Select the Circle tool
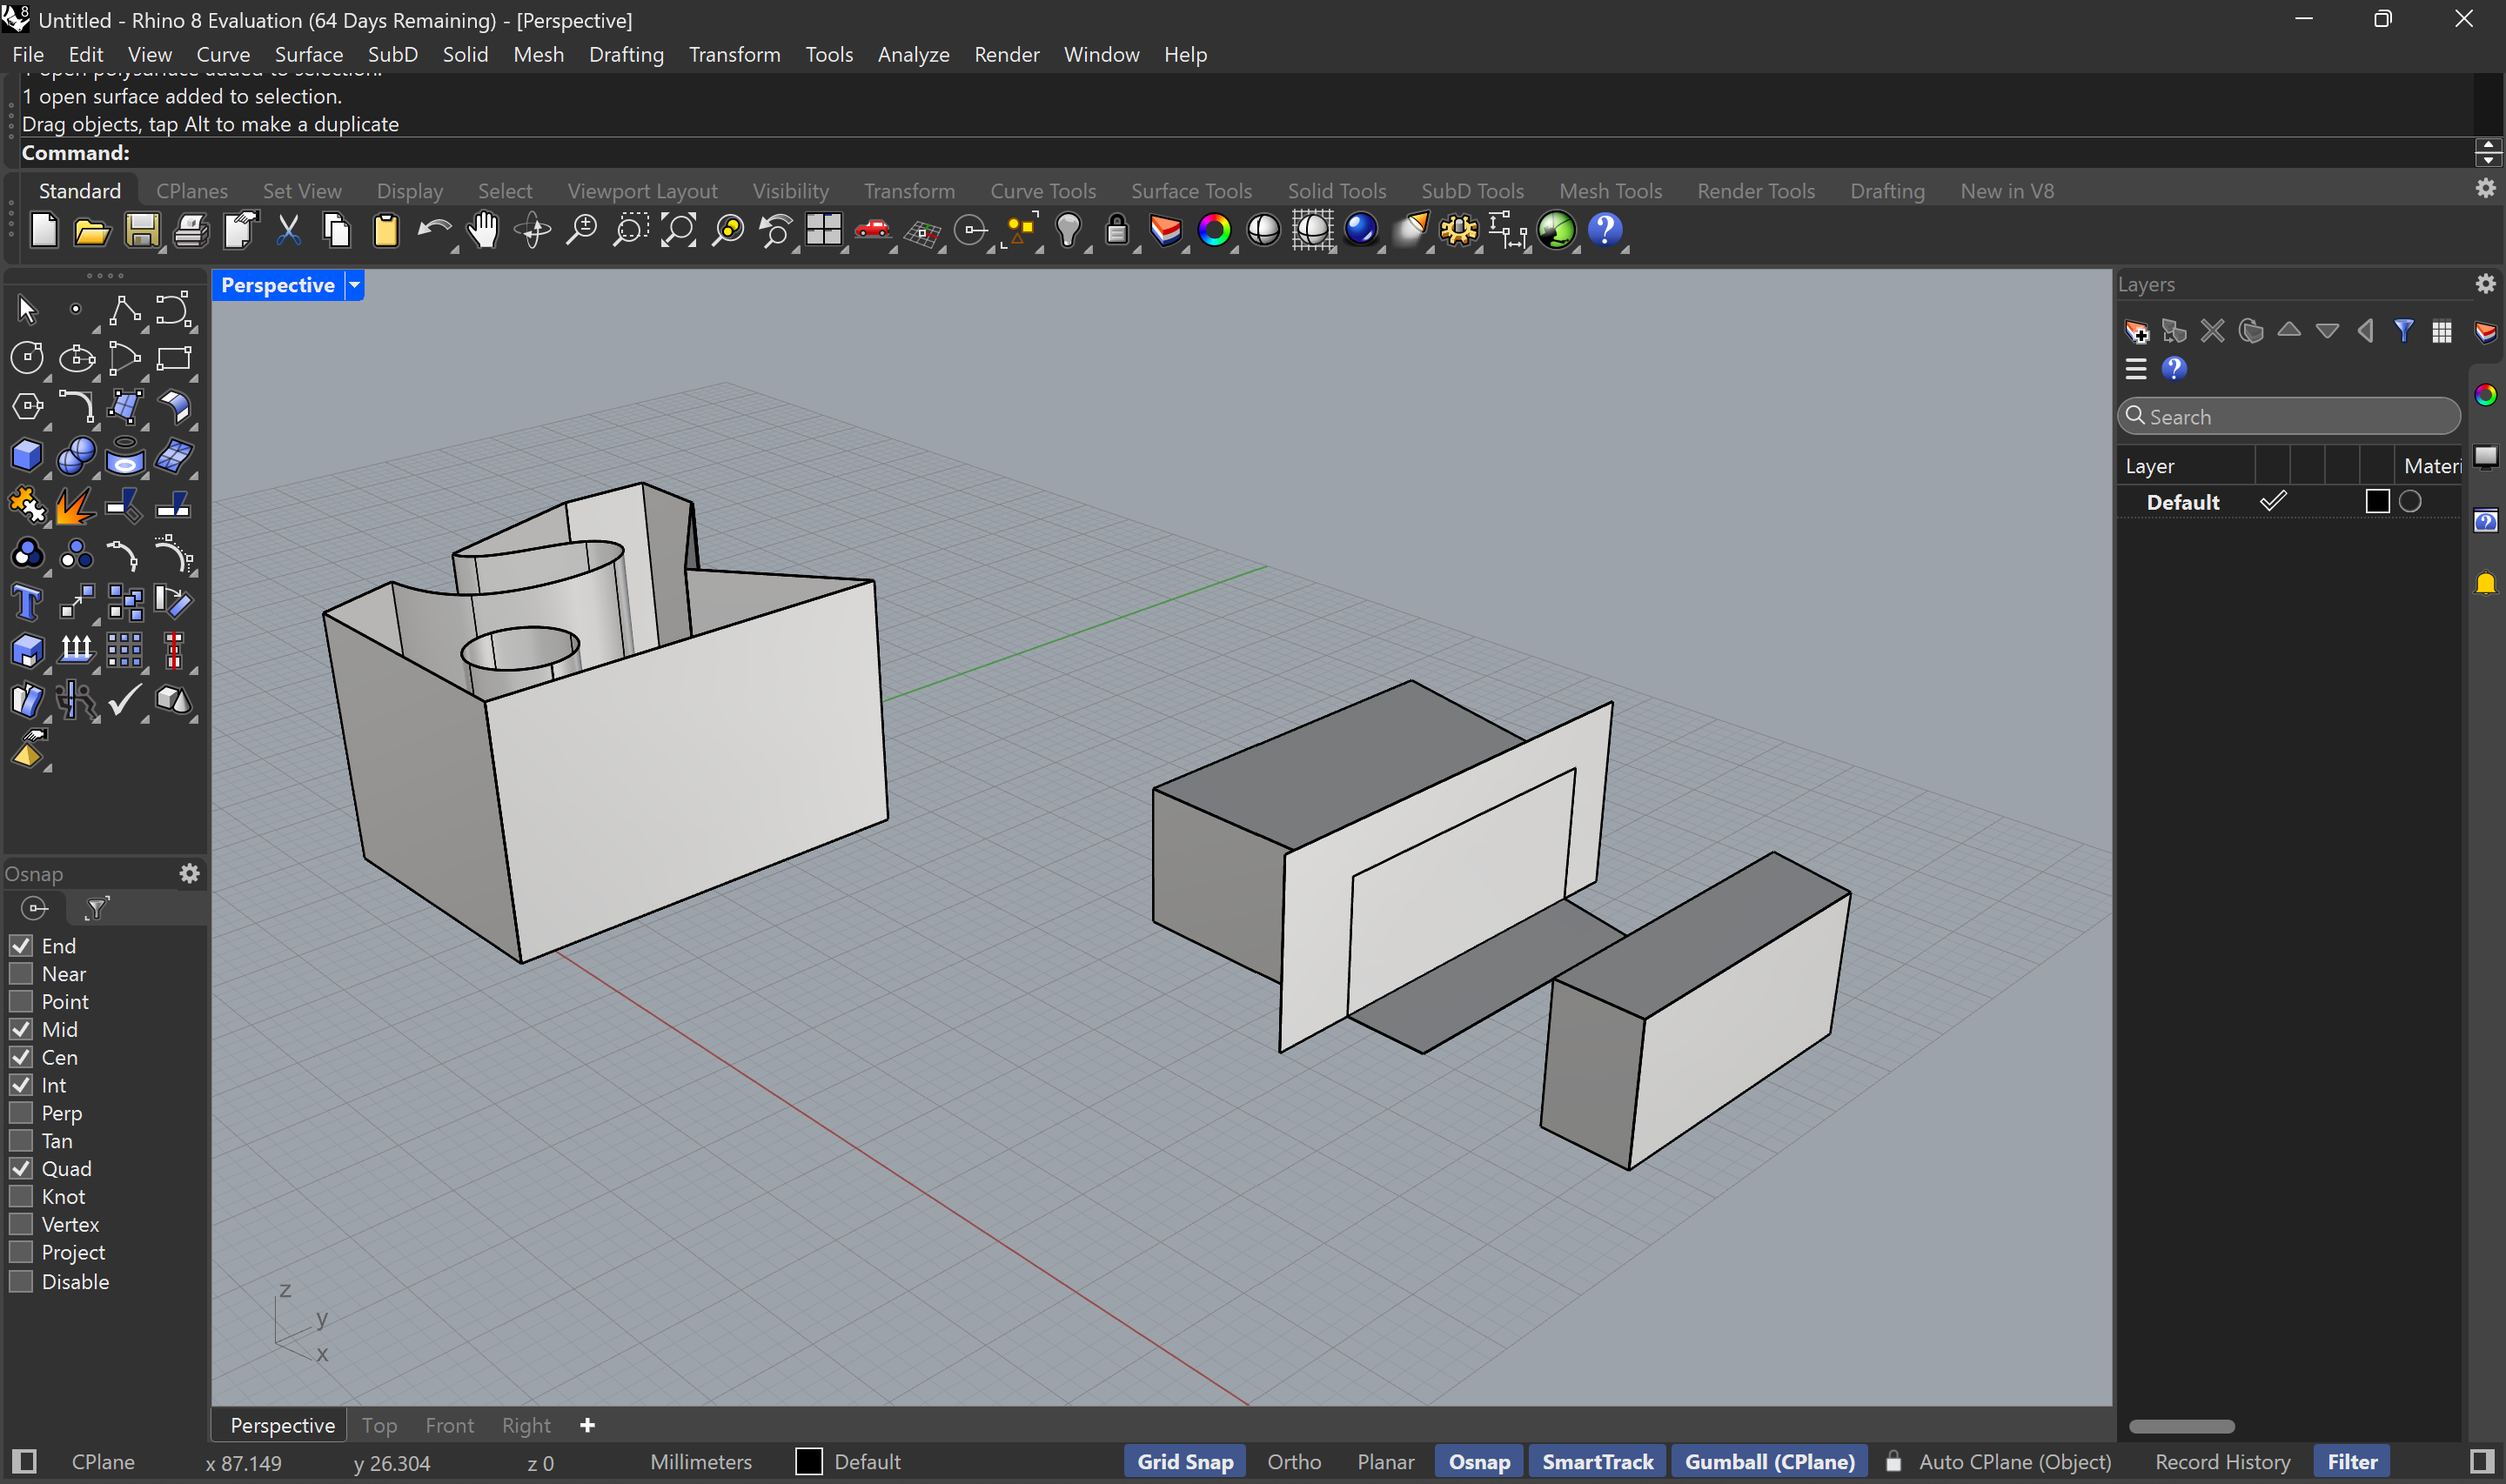This screenshot has height=1484, width=2506. (x=27, y=357)
